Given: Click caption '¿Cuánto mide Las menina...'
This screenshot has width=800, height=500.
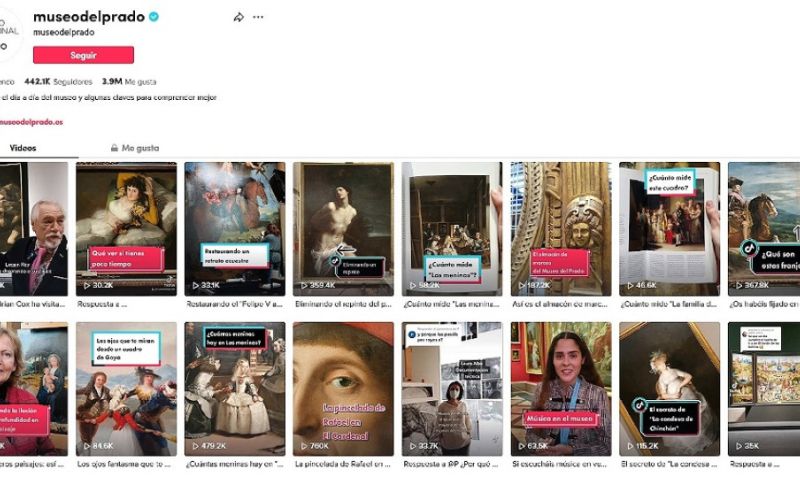Looking at the screenshot, I should pos(451,304).
